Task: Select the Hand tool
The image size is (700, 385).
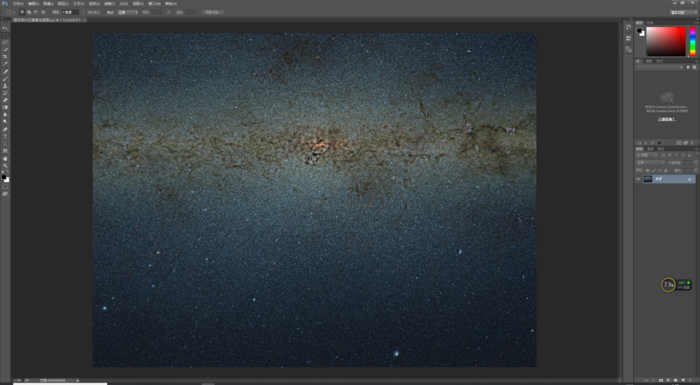Action: [5, 159]
